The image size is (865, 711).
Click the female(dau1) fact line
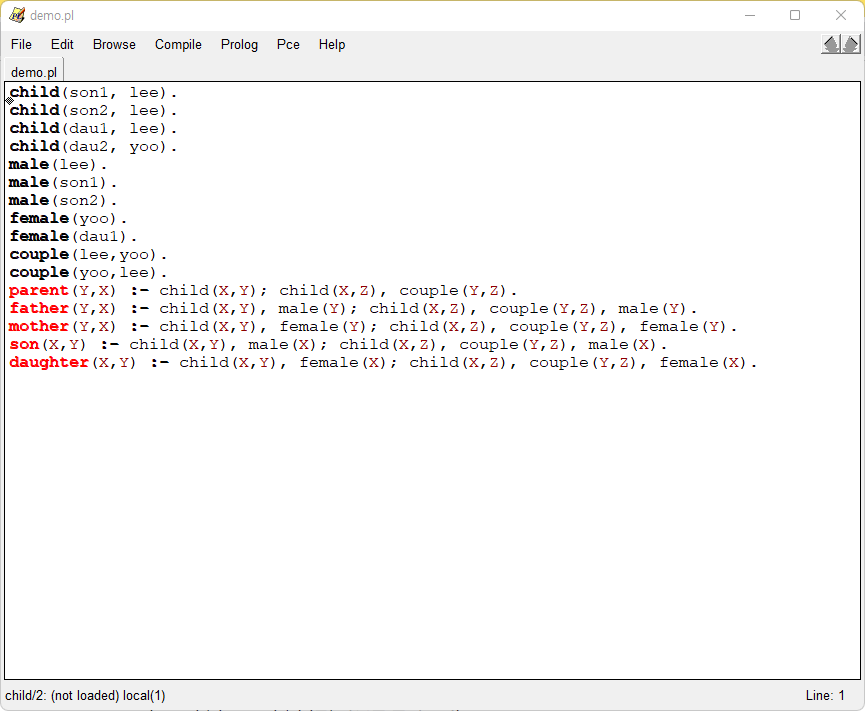coord(73,237)
